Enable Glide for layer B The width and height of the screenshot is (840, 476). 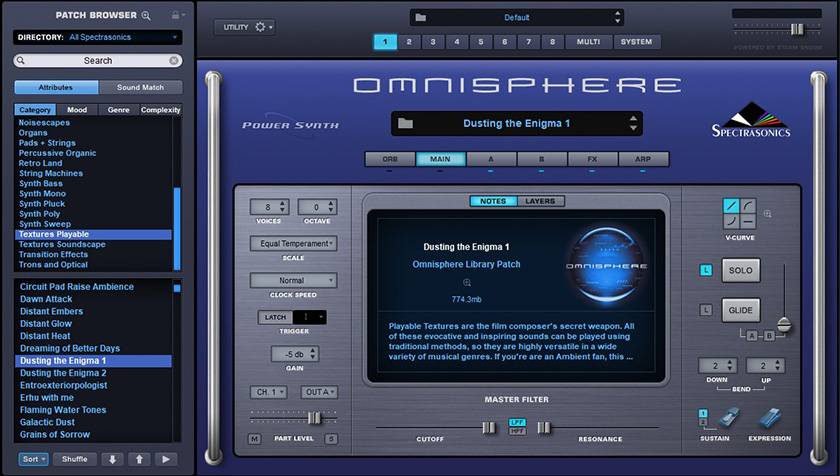coord(769,336)
